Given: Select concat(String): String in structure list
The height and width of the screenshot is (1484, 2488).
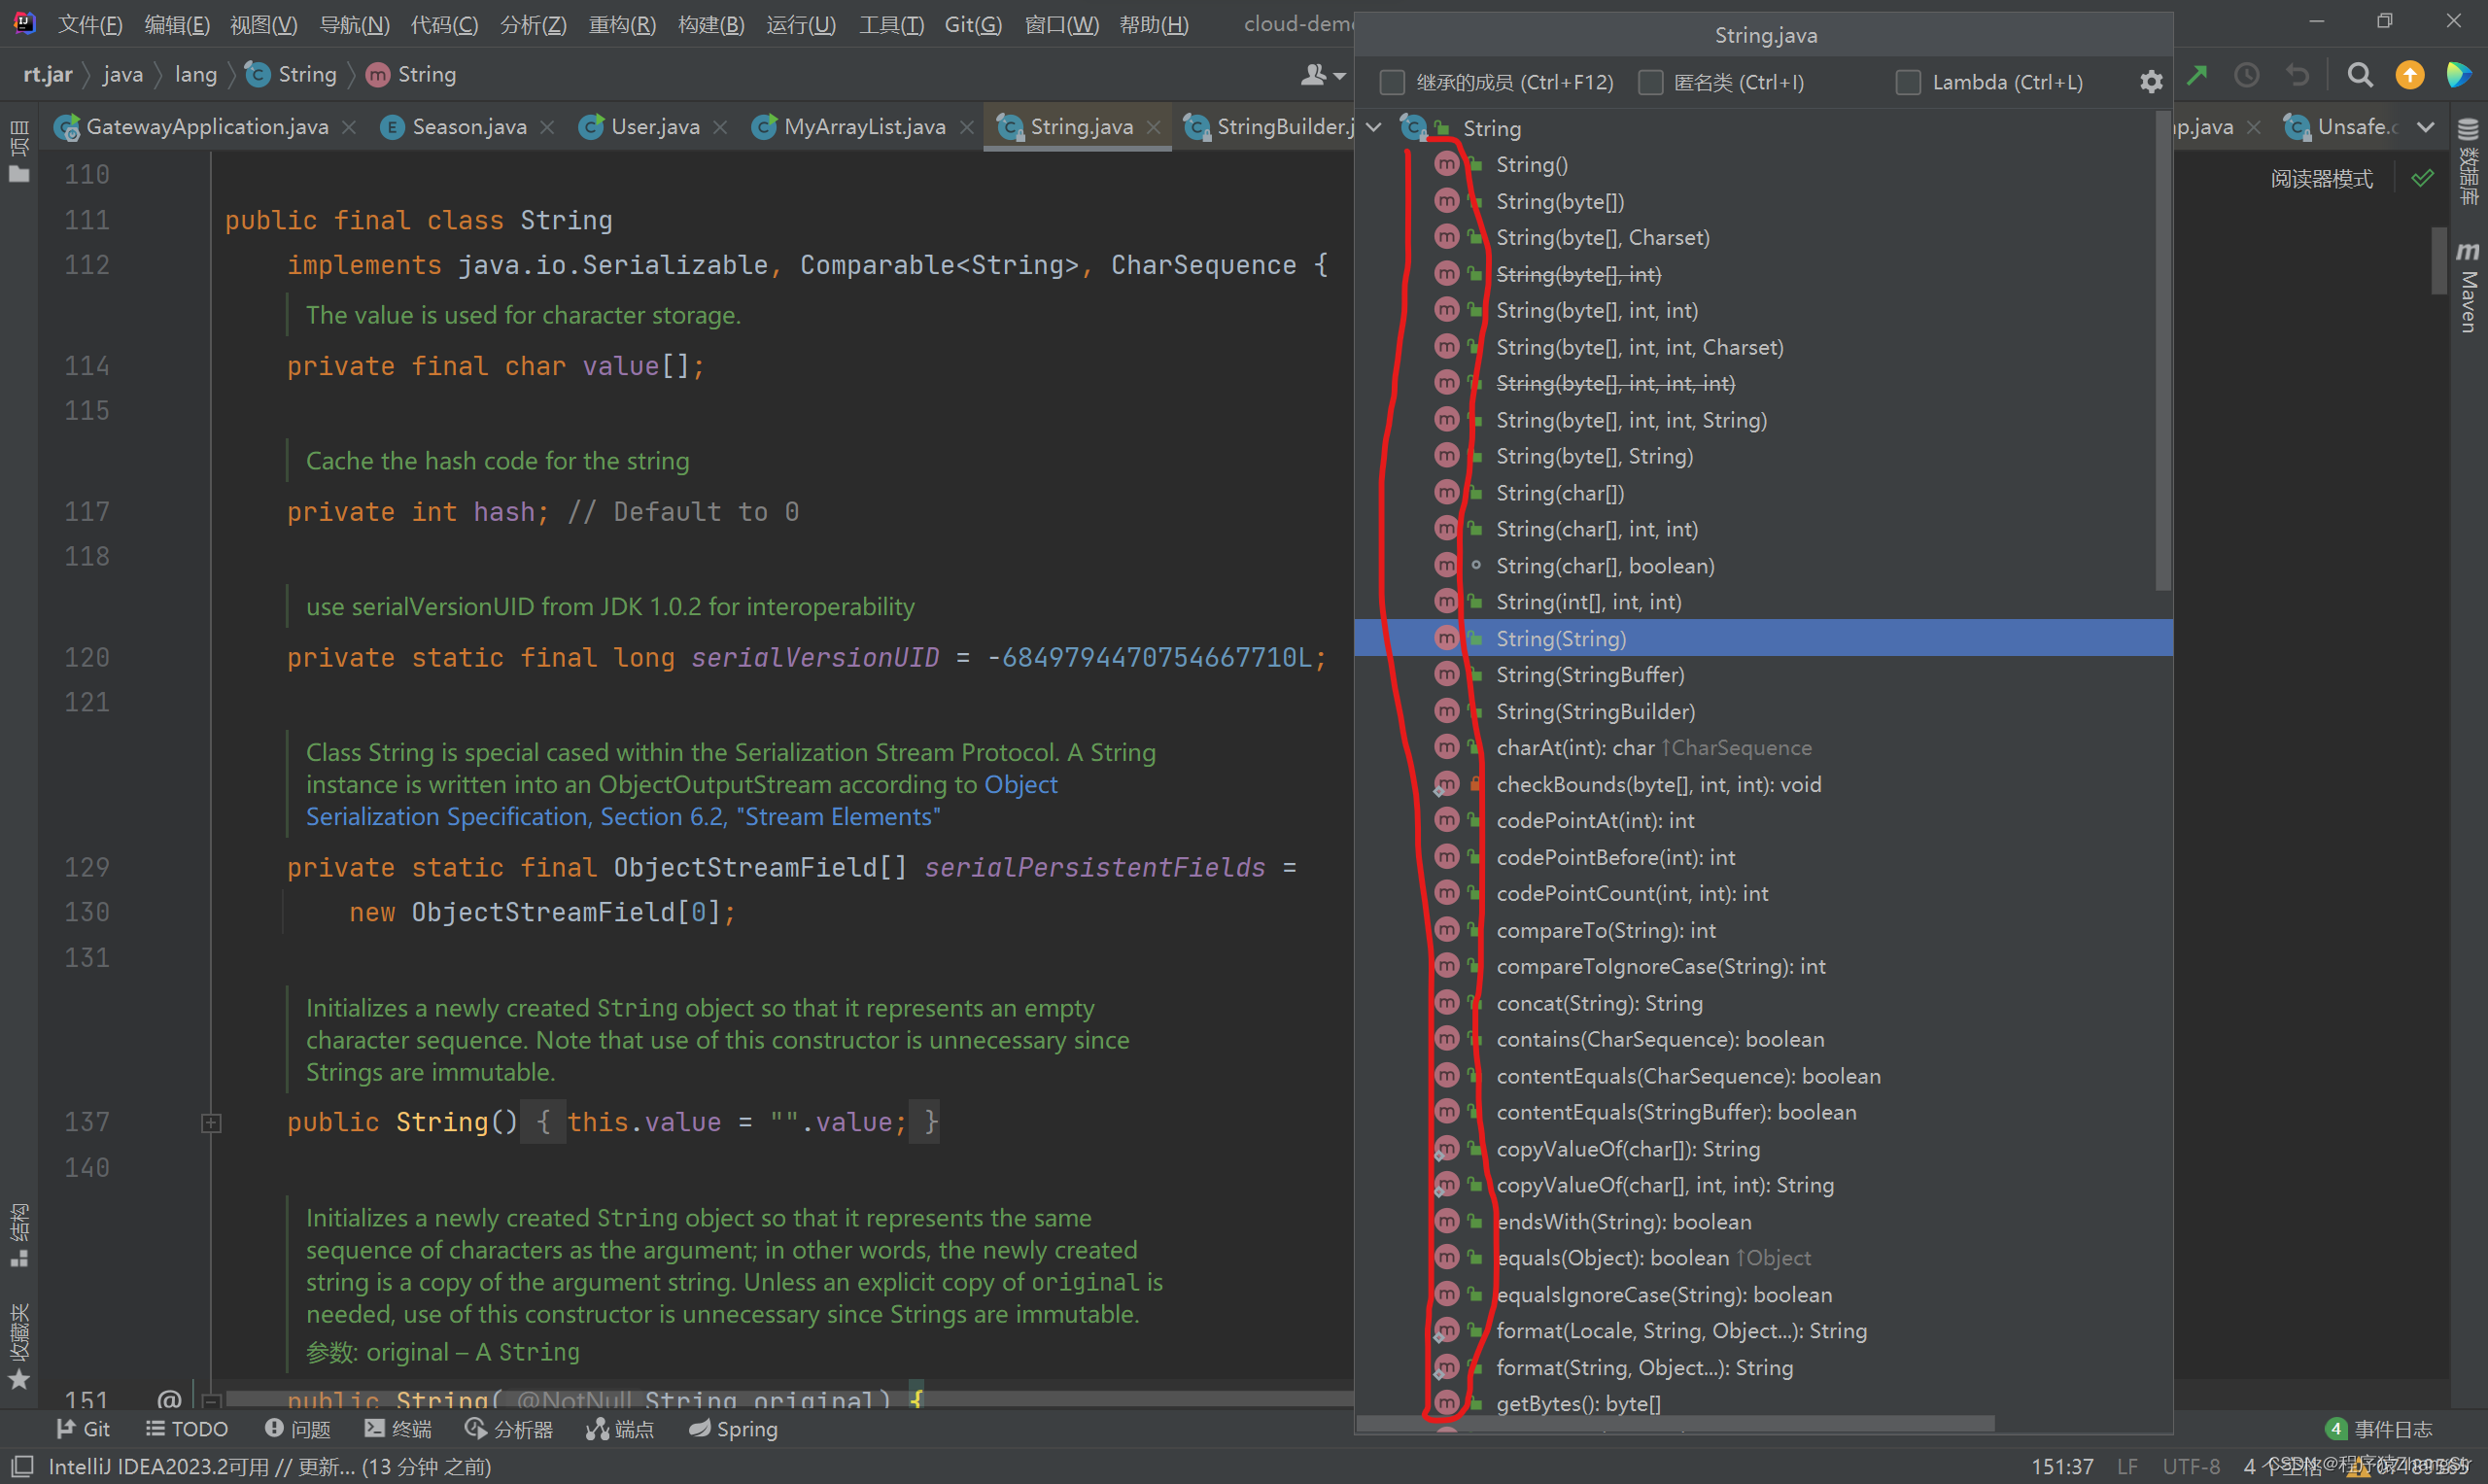Looking at the screenshot, I should [x=1599, y=1003].
